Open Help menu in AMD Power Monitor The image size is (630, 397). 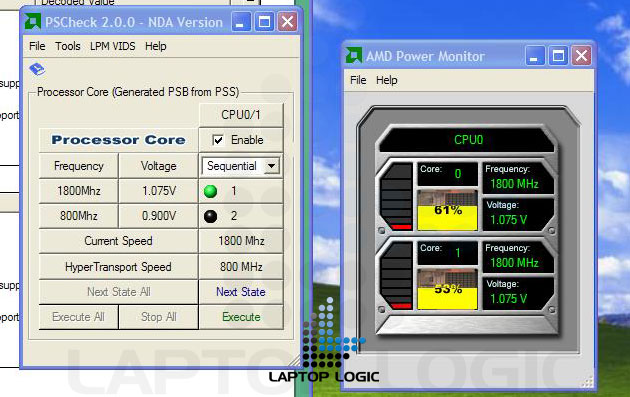coord(387,80)
